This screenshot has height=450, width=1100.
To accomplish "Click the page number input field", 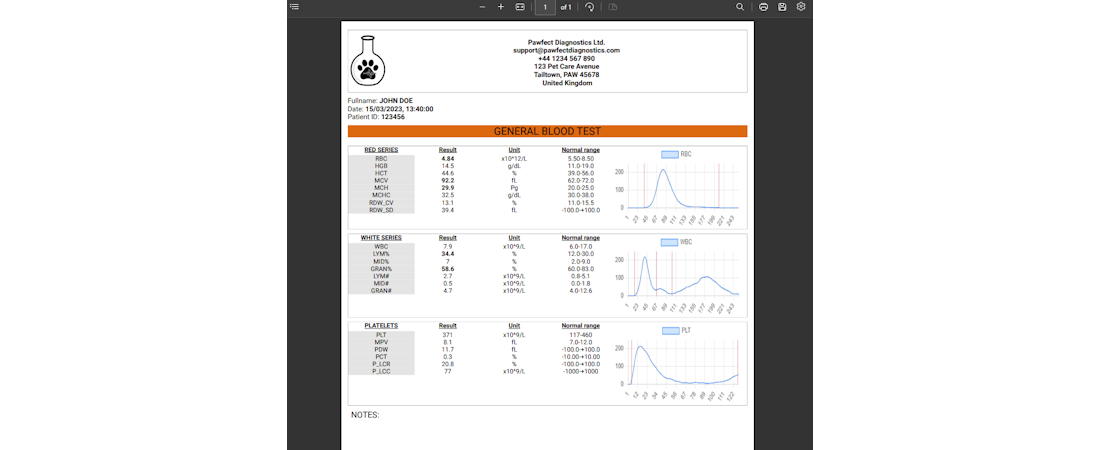I will pos(545,7).
